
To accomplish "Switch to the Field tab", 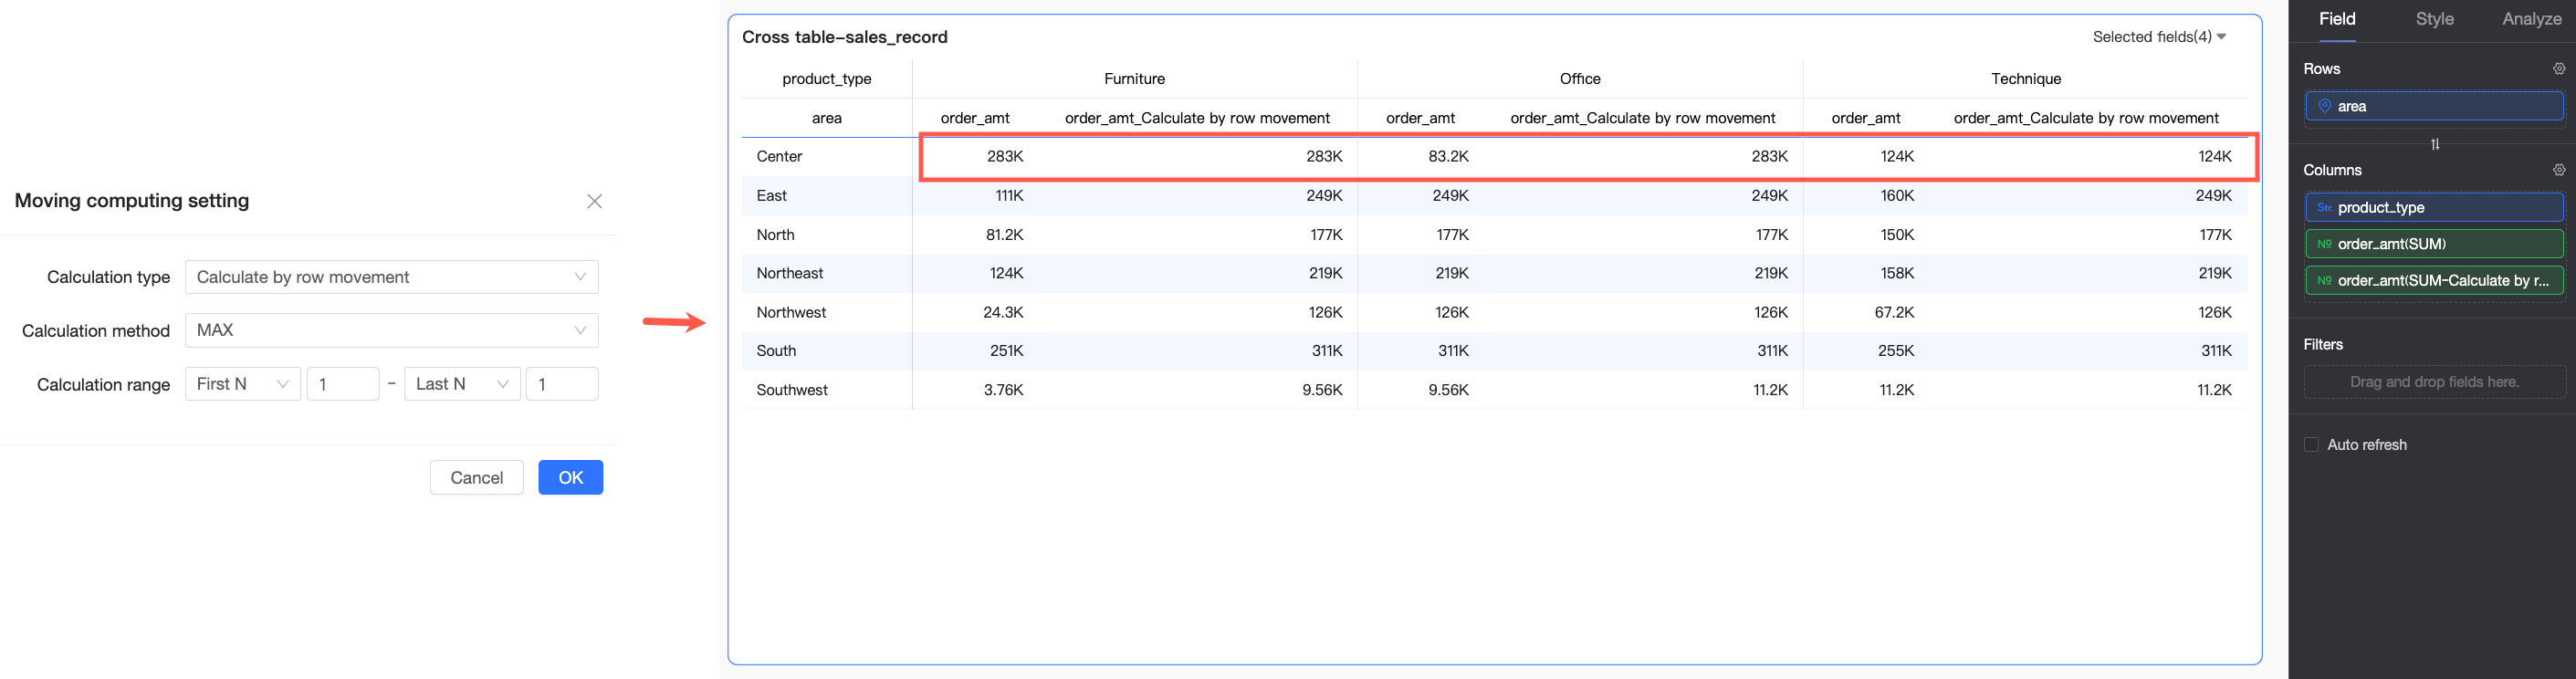I will 2337,19.
